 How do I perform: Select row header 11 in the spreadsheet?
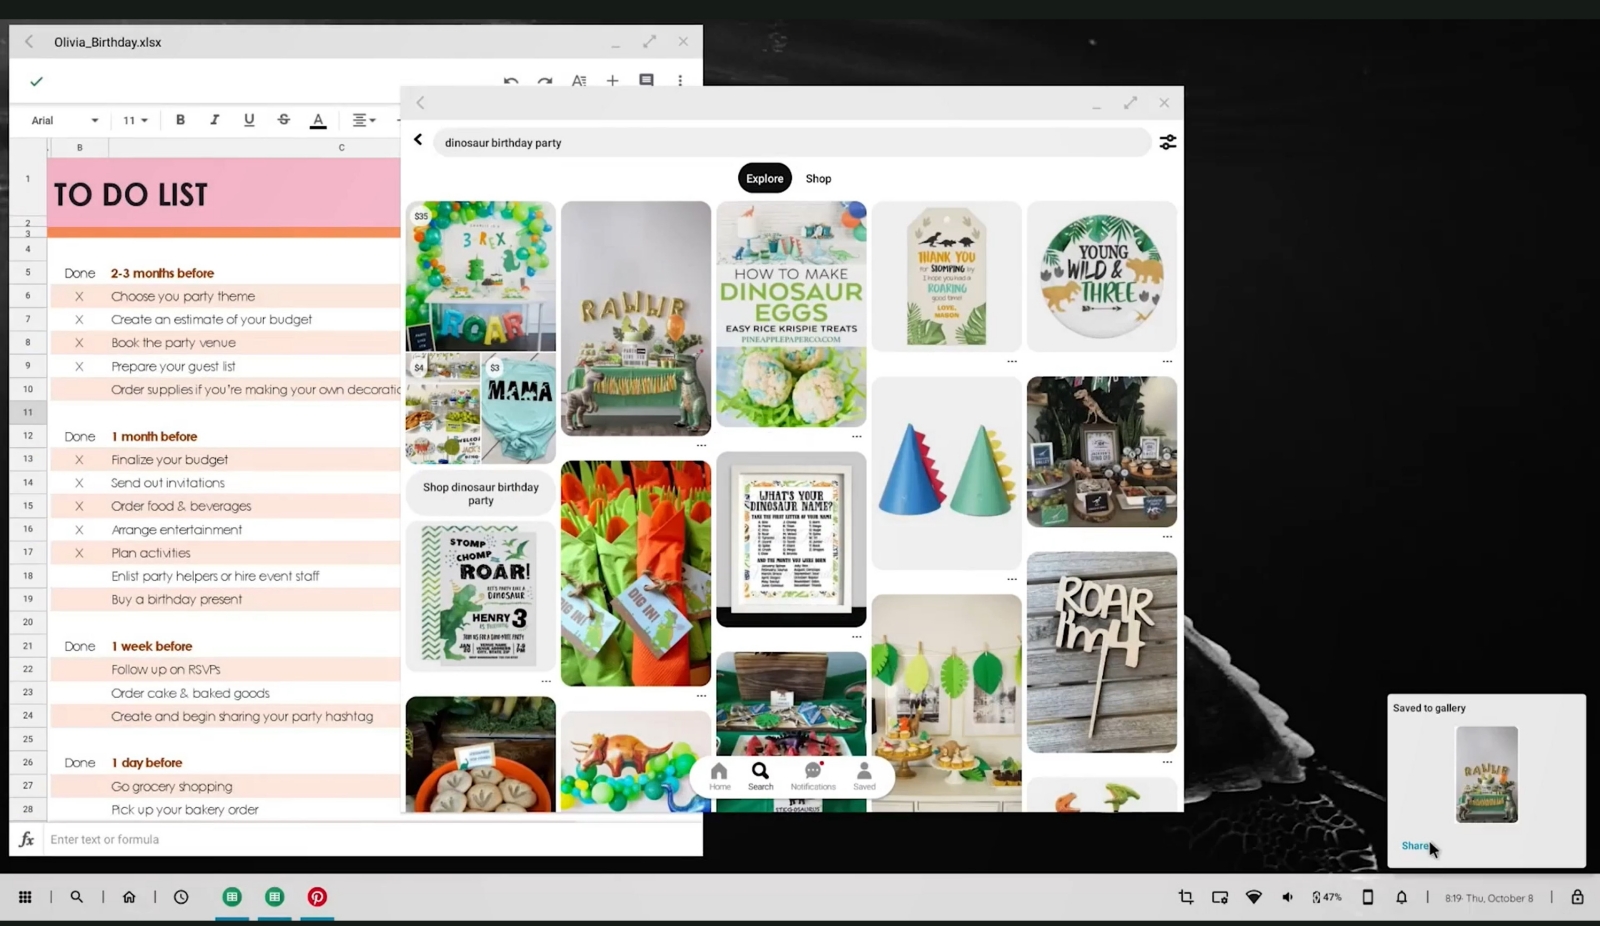(28, 412)
